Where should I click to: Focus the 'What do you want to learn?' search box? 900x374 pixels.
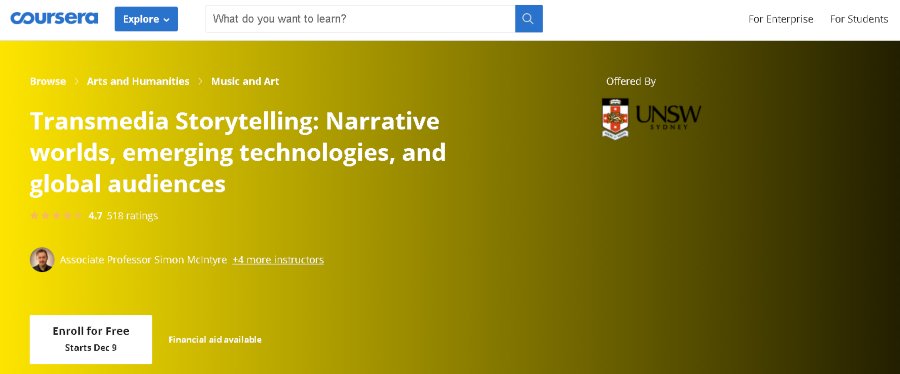point(360,19)
